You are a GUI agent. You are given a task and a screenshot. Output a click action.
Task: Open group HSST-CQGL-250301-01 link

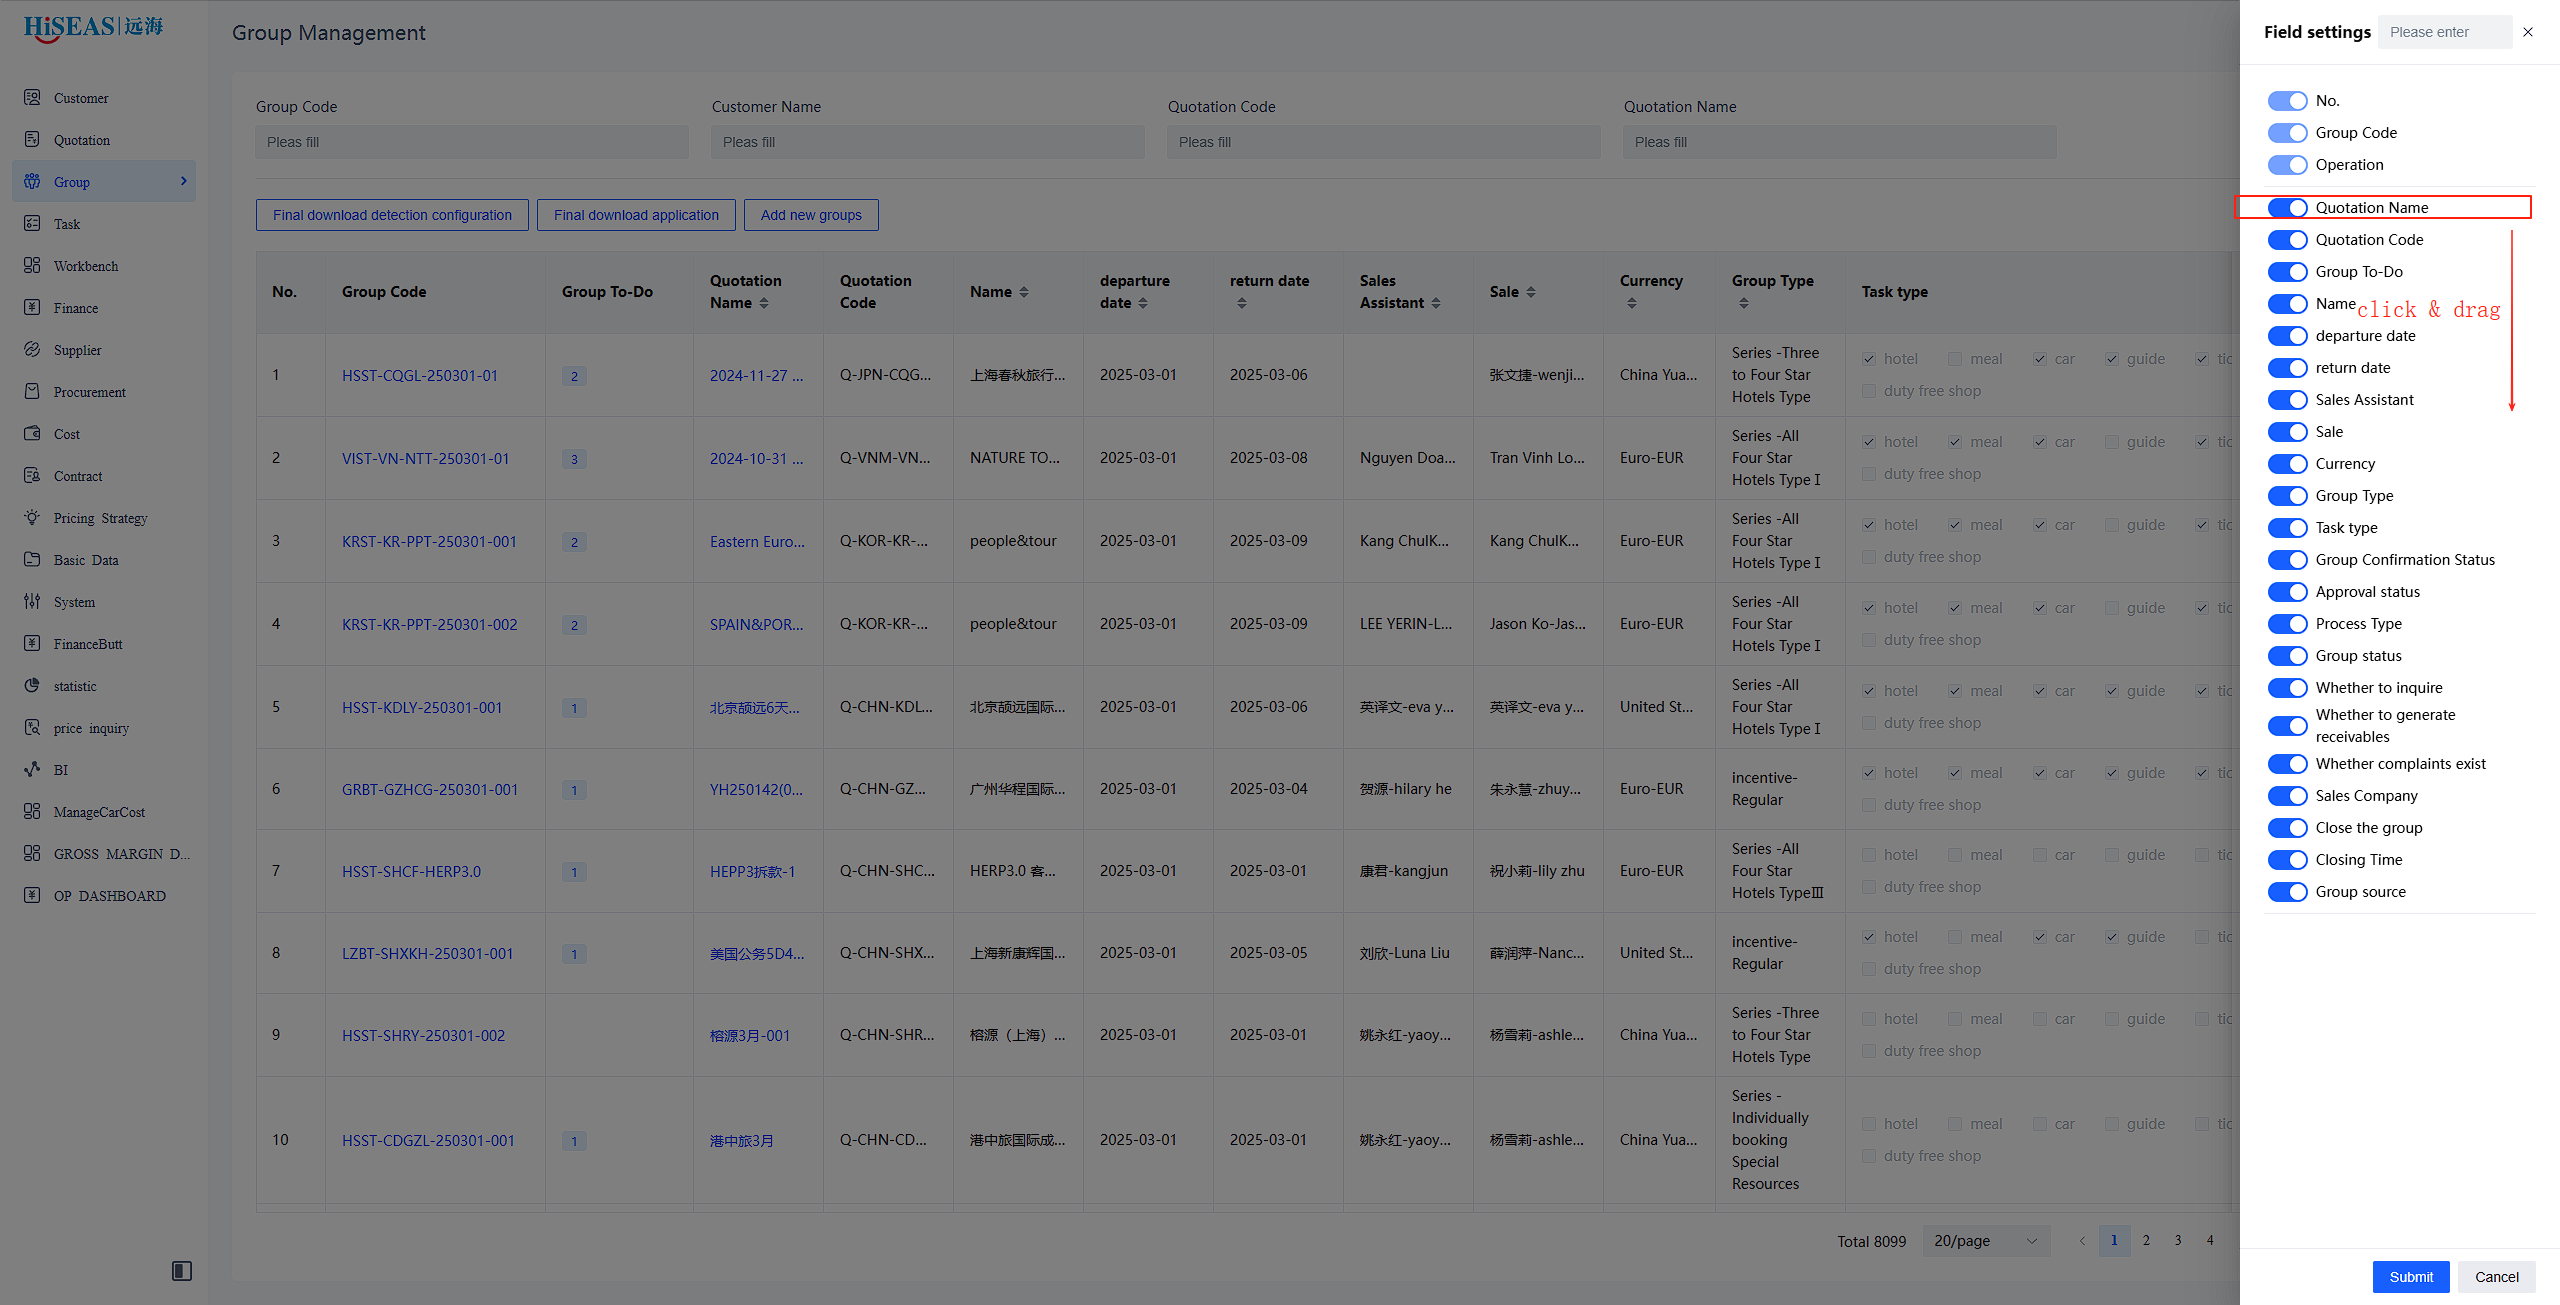click(420, 375)
